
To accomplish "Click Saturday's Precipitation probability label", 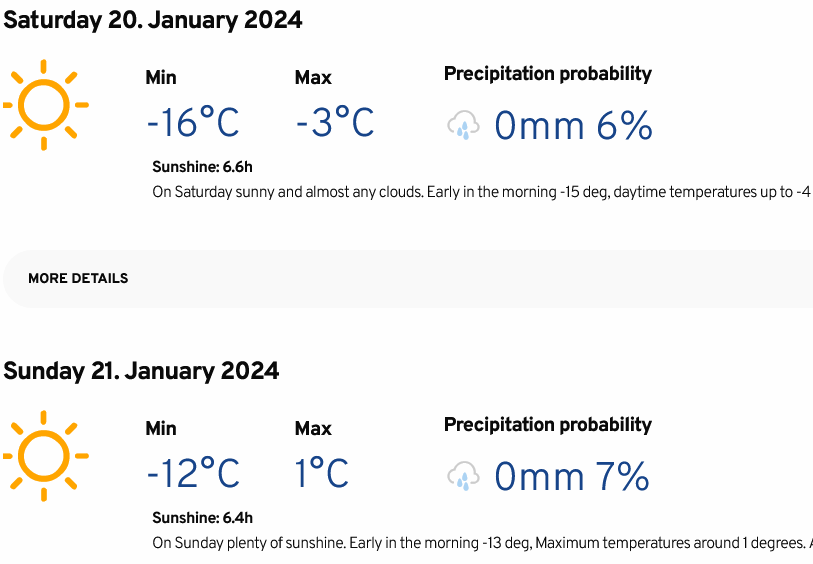I will pos(548,74).
